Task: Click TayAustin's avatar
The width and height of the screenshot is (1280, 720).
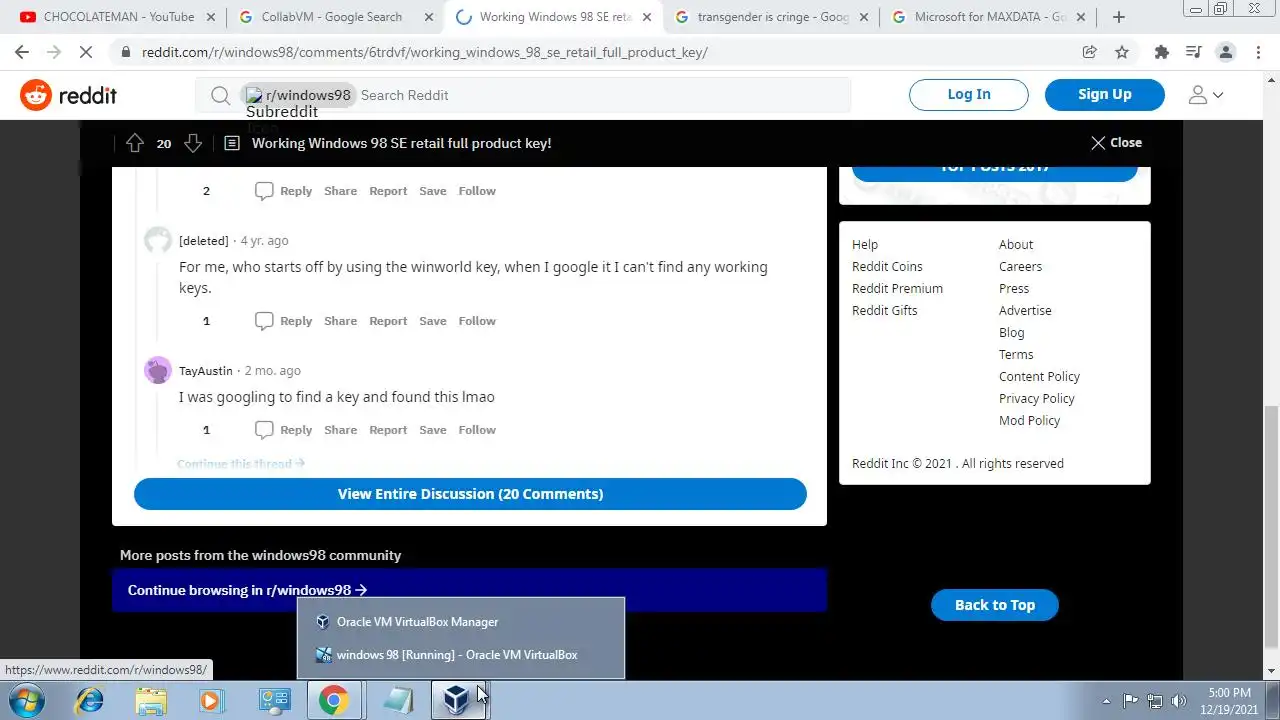Action: click(x=158, y=370)
